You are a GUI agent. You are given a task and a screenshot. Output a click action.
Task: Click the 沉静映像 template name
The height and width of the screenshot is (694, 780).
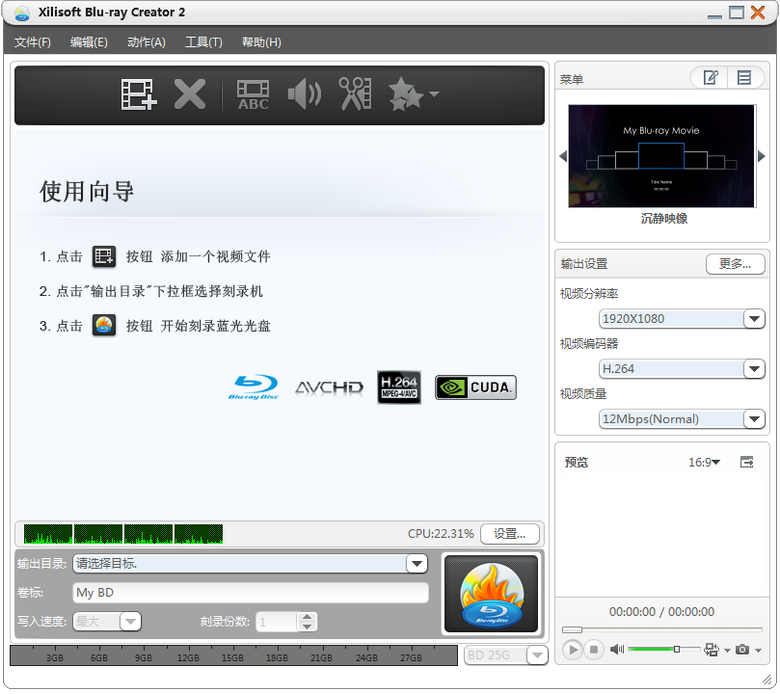click(664, 218)
